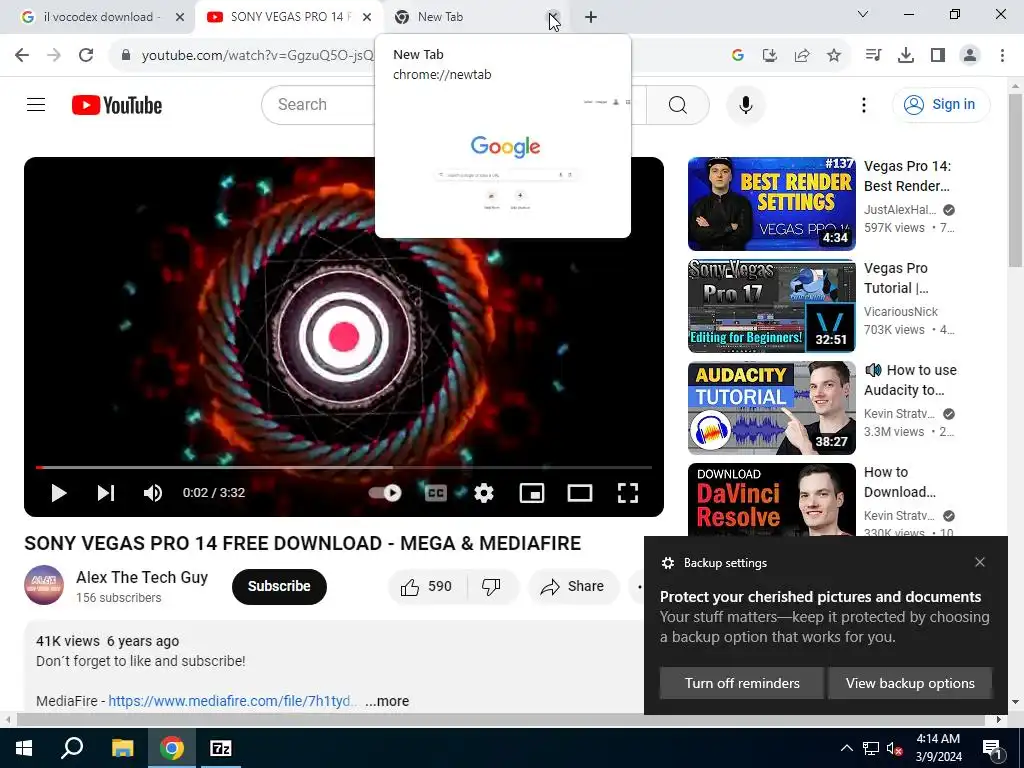Screen dimensions: 1024x768
Task: Open Chrome profile avatar
Action: (x=970, y=56)
